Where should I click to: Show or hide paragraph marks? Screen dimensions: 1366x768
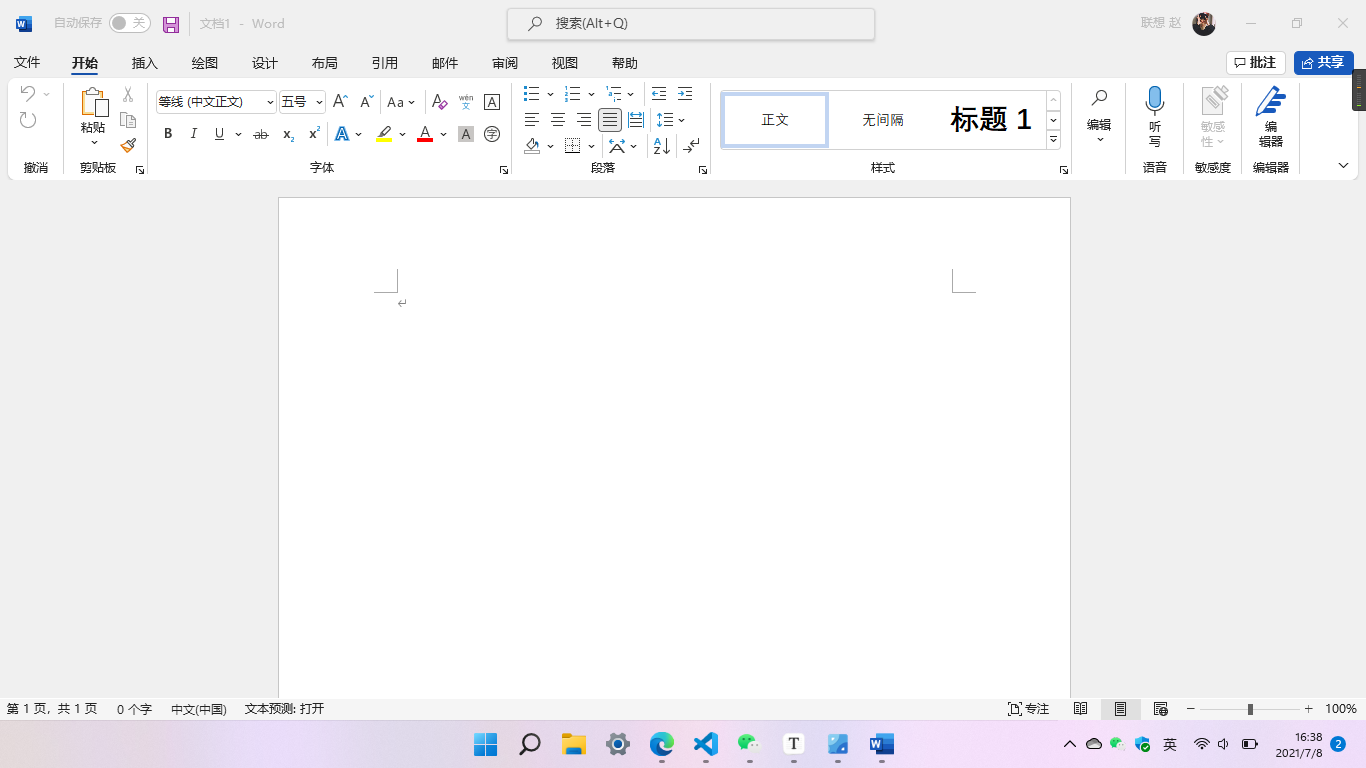tap(692, 146)
